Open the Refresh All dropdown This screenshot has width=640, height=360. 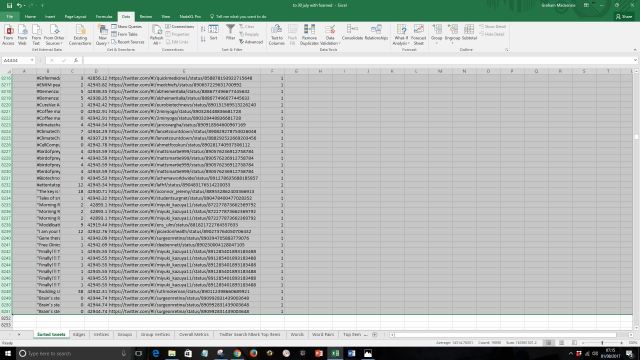coord(156,34)
